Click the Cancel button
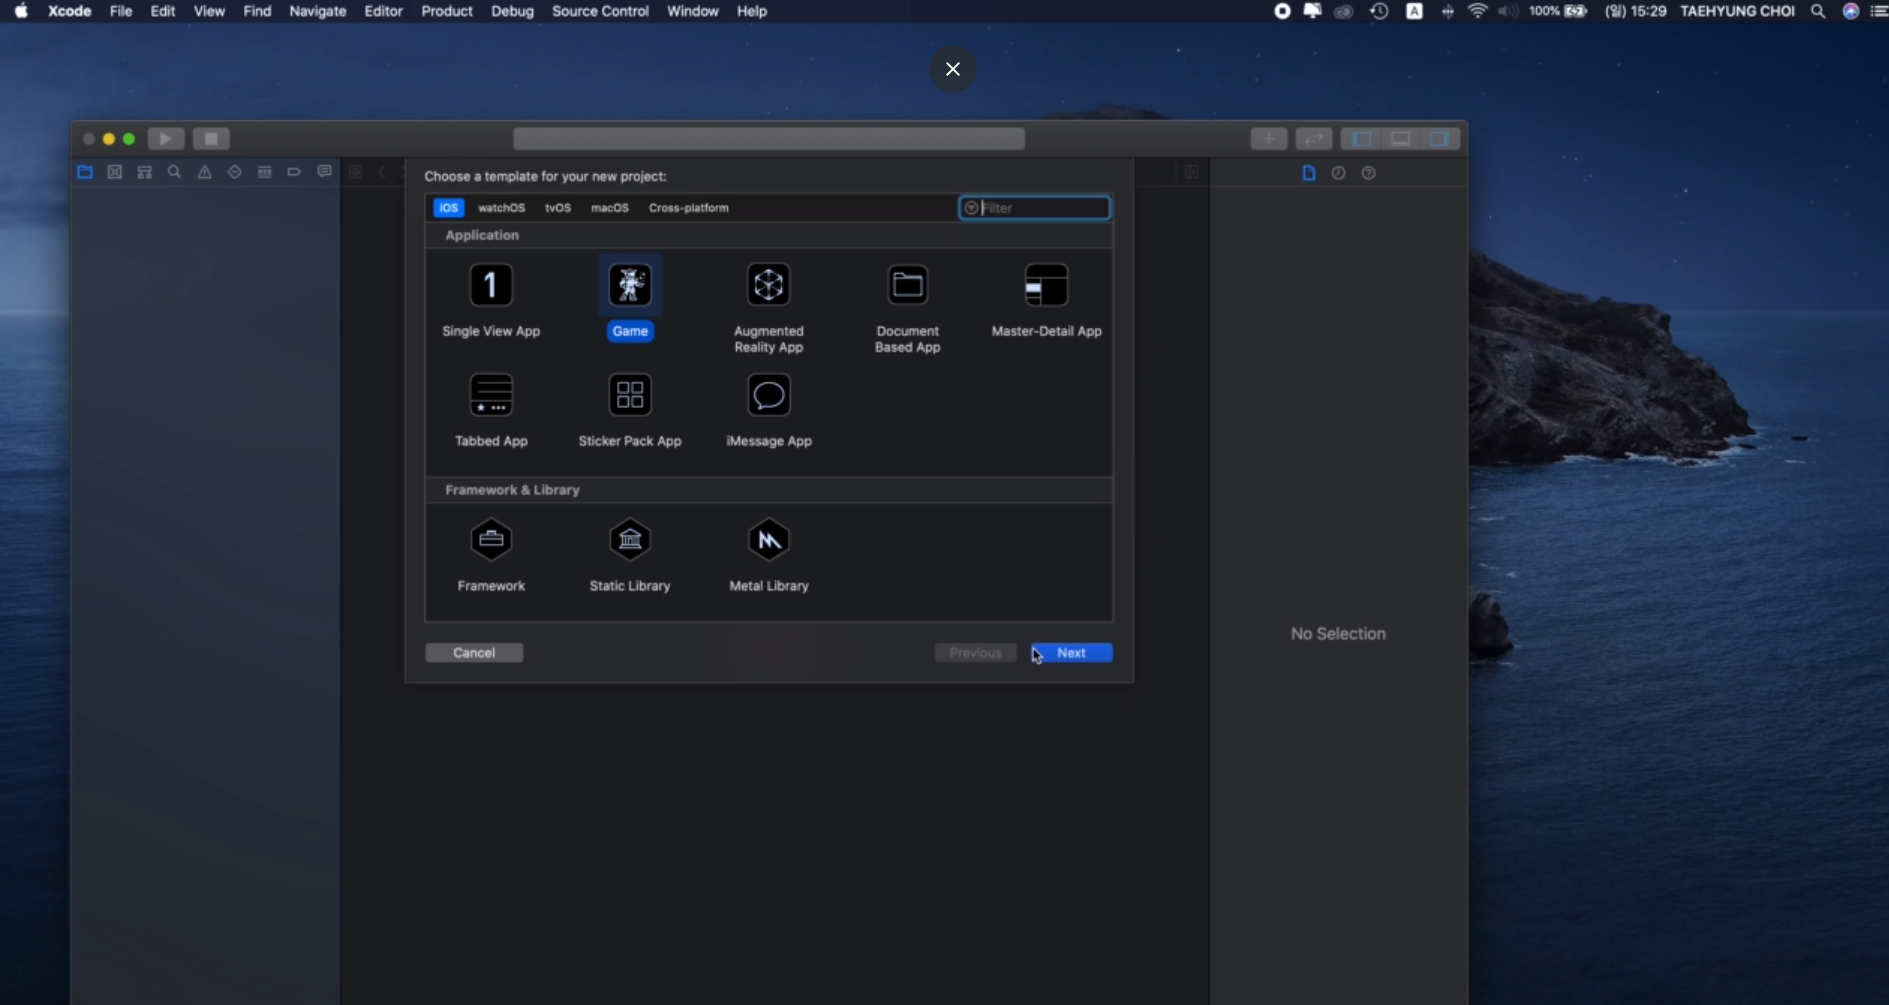Viewport: 1889px width, 1005px height. (474, 653)
